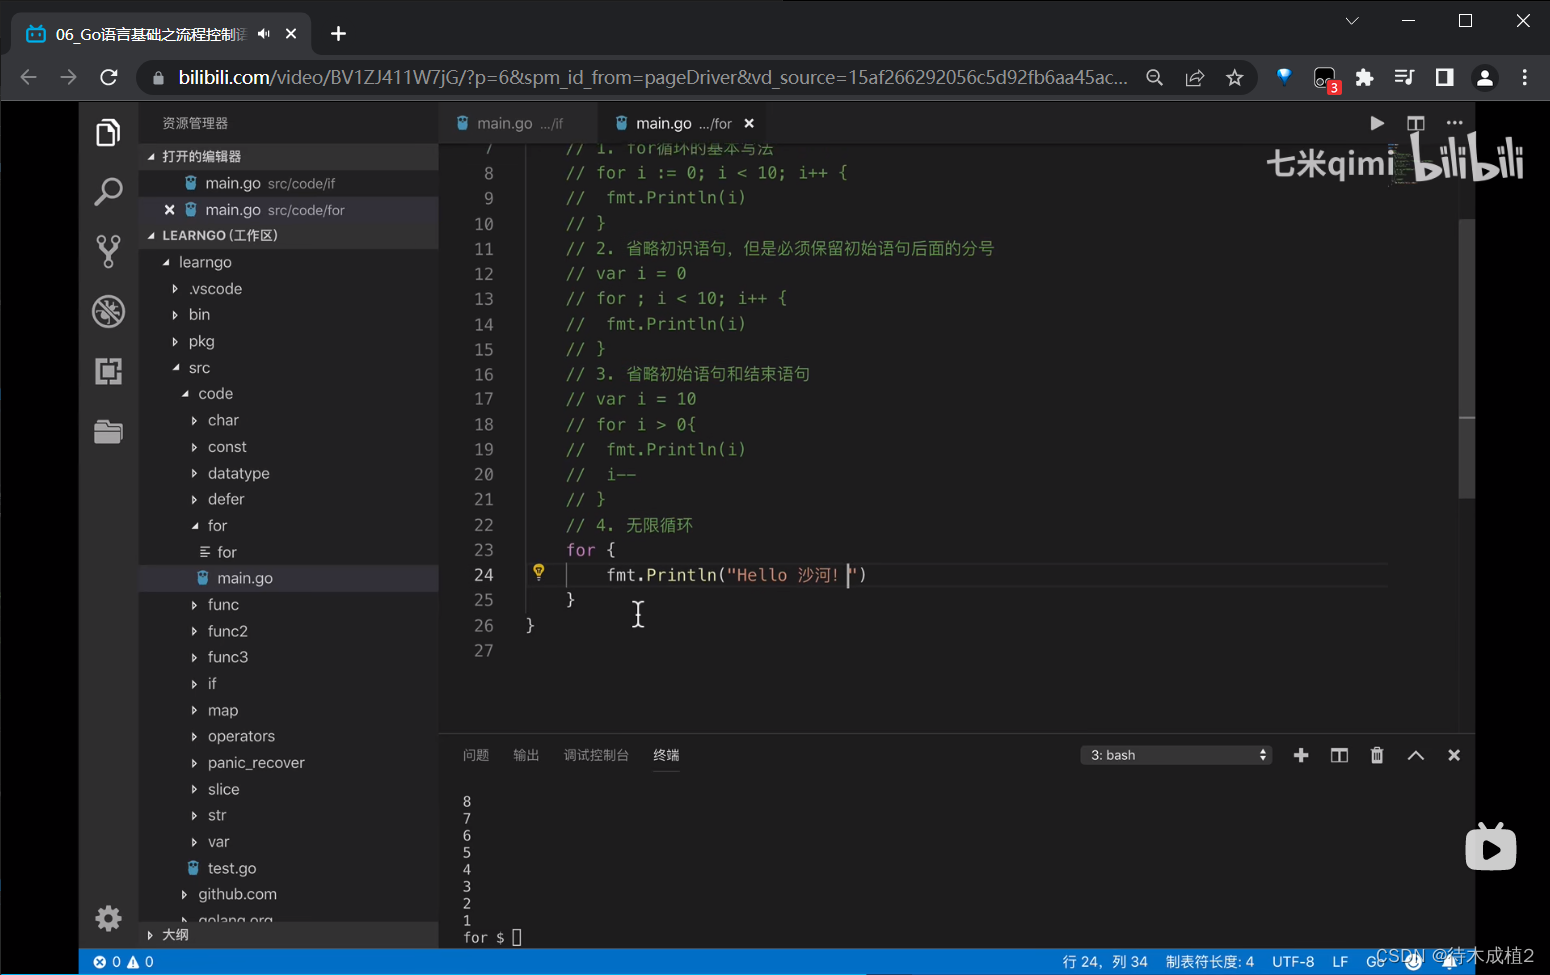Click the line and column status indicator

coord(1105,961)
